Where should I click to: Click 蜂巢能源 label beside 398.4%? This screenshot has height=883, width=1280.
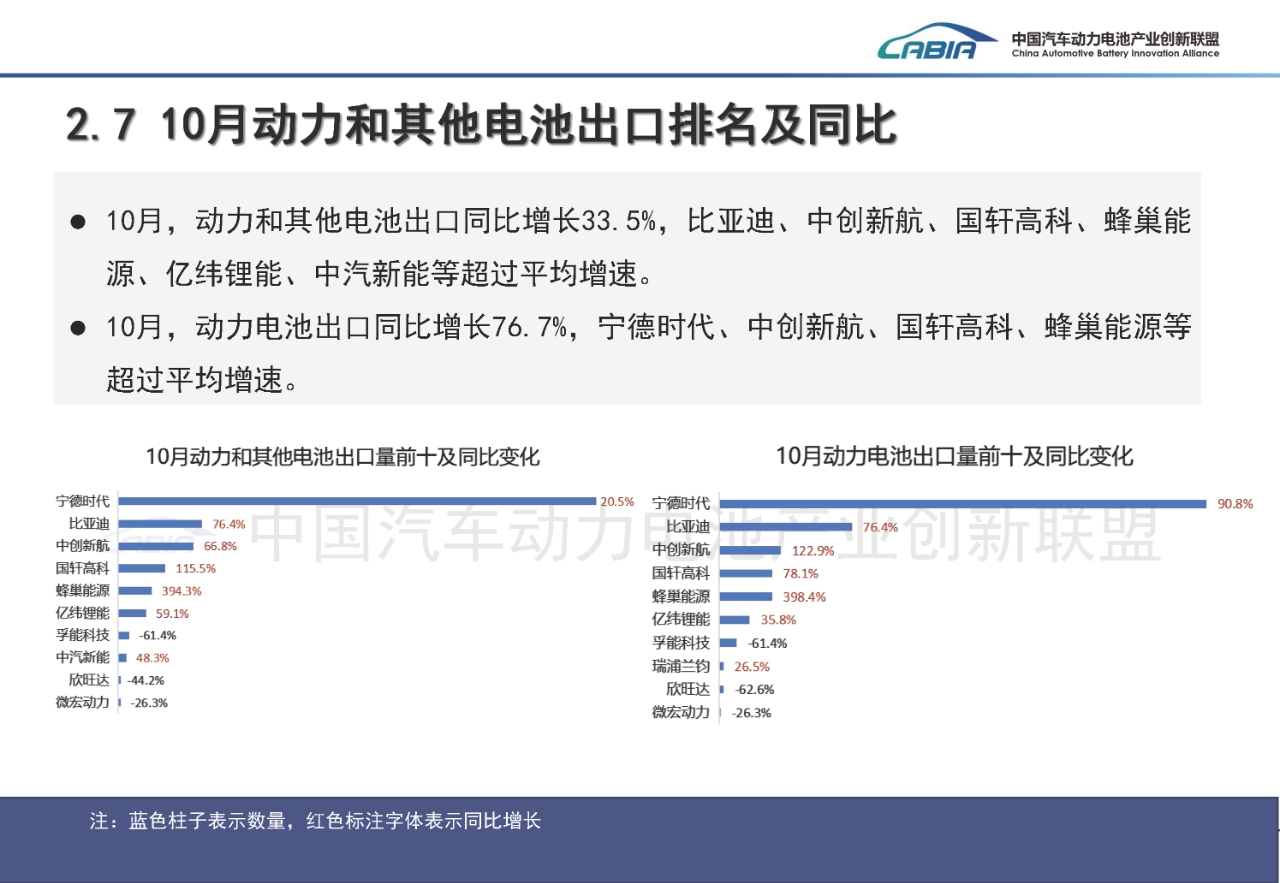pos(681,597)
